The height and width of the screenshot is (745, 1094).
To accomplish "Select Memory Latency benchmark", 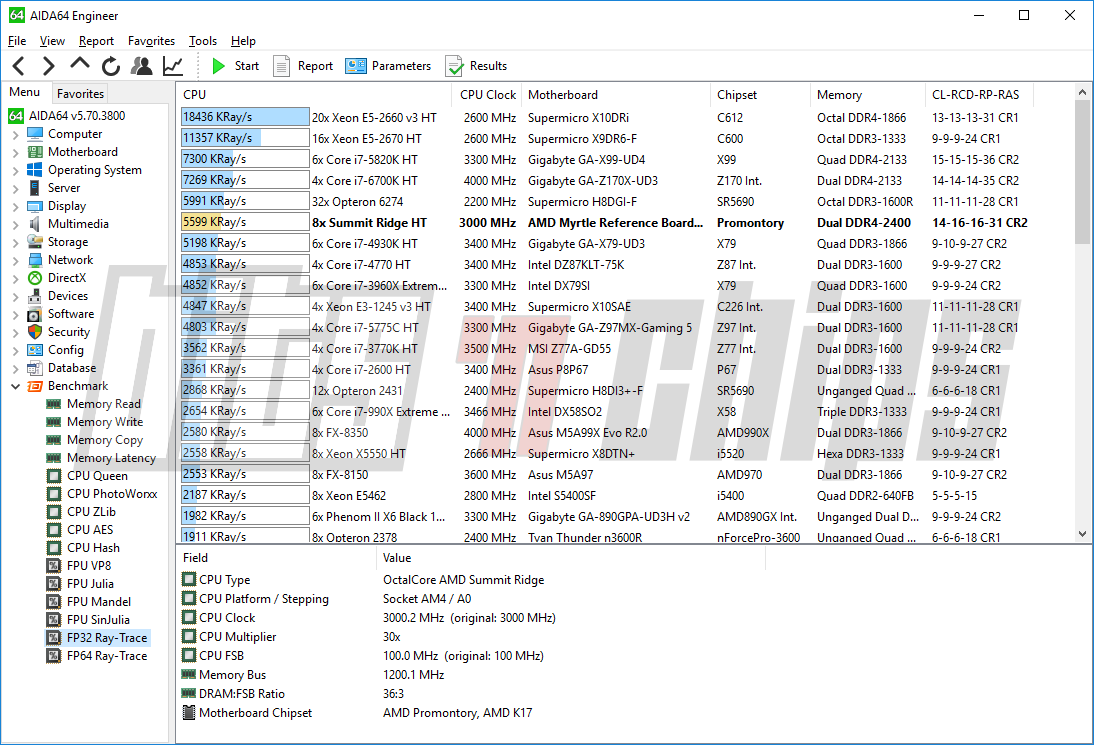I will [111, 458].
